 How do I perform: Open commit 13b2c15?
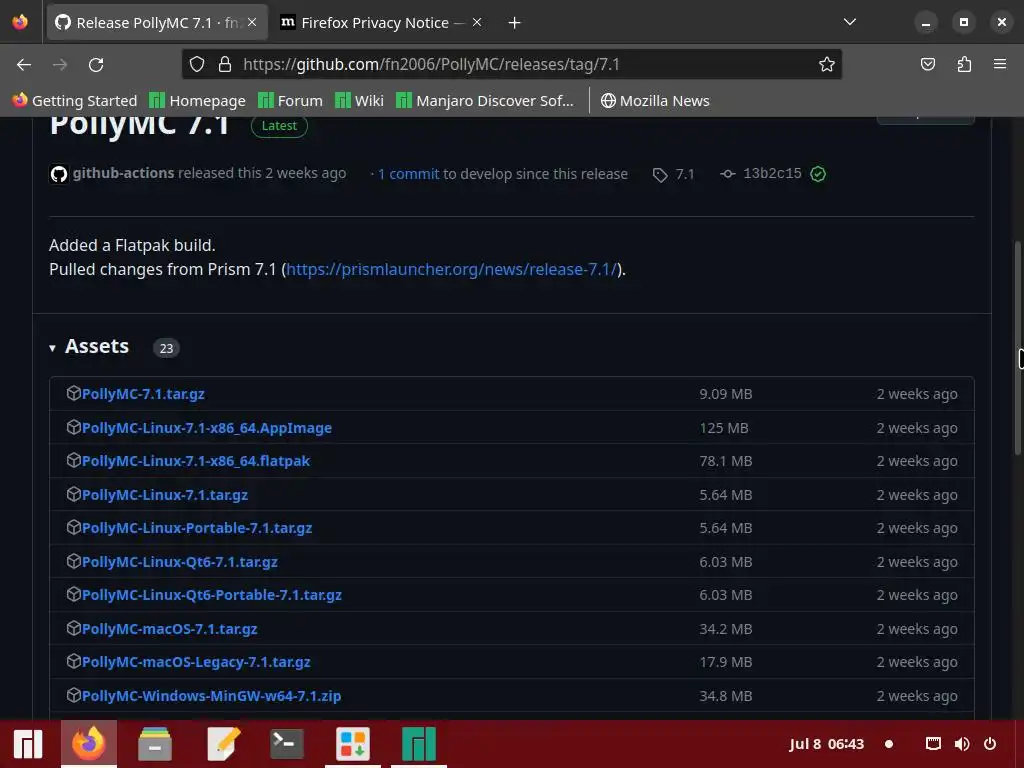[772, 173]
